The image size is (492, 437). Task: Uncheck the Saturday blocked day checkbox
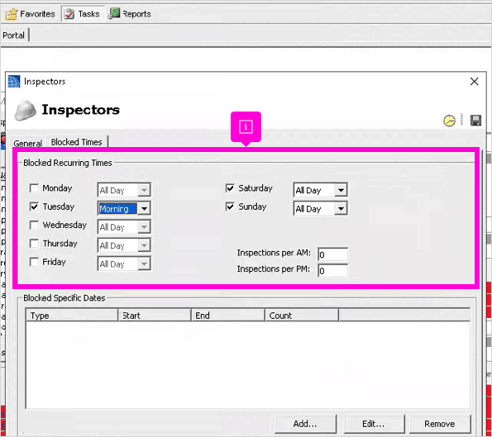[230, 188]
